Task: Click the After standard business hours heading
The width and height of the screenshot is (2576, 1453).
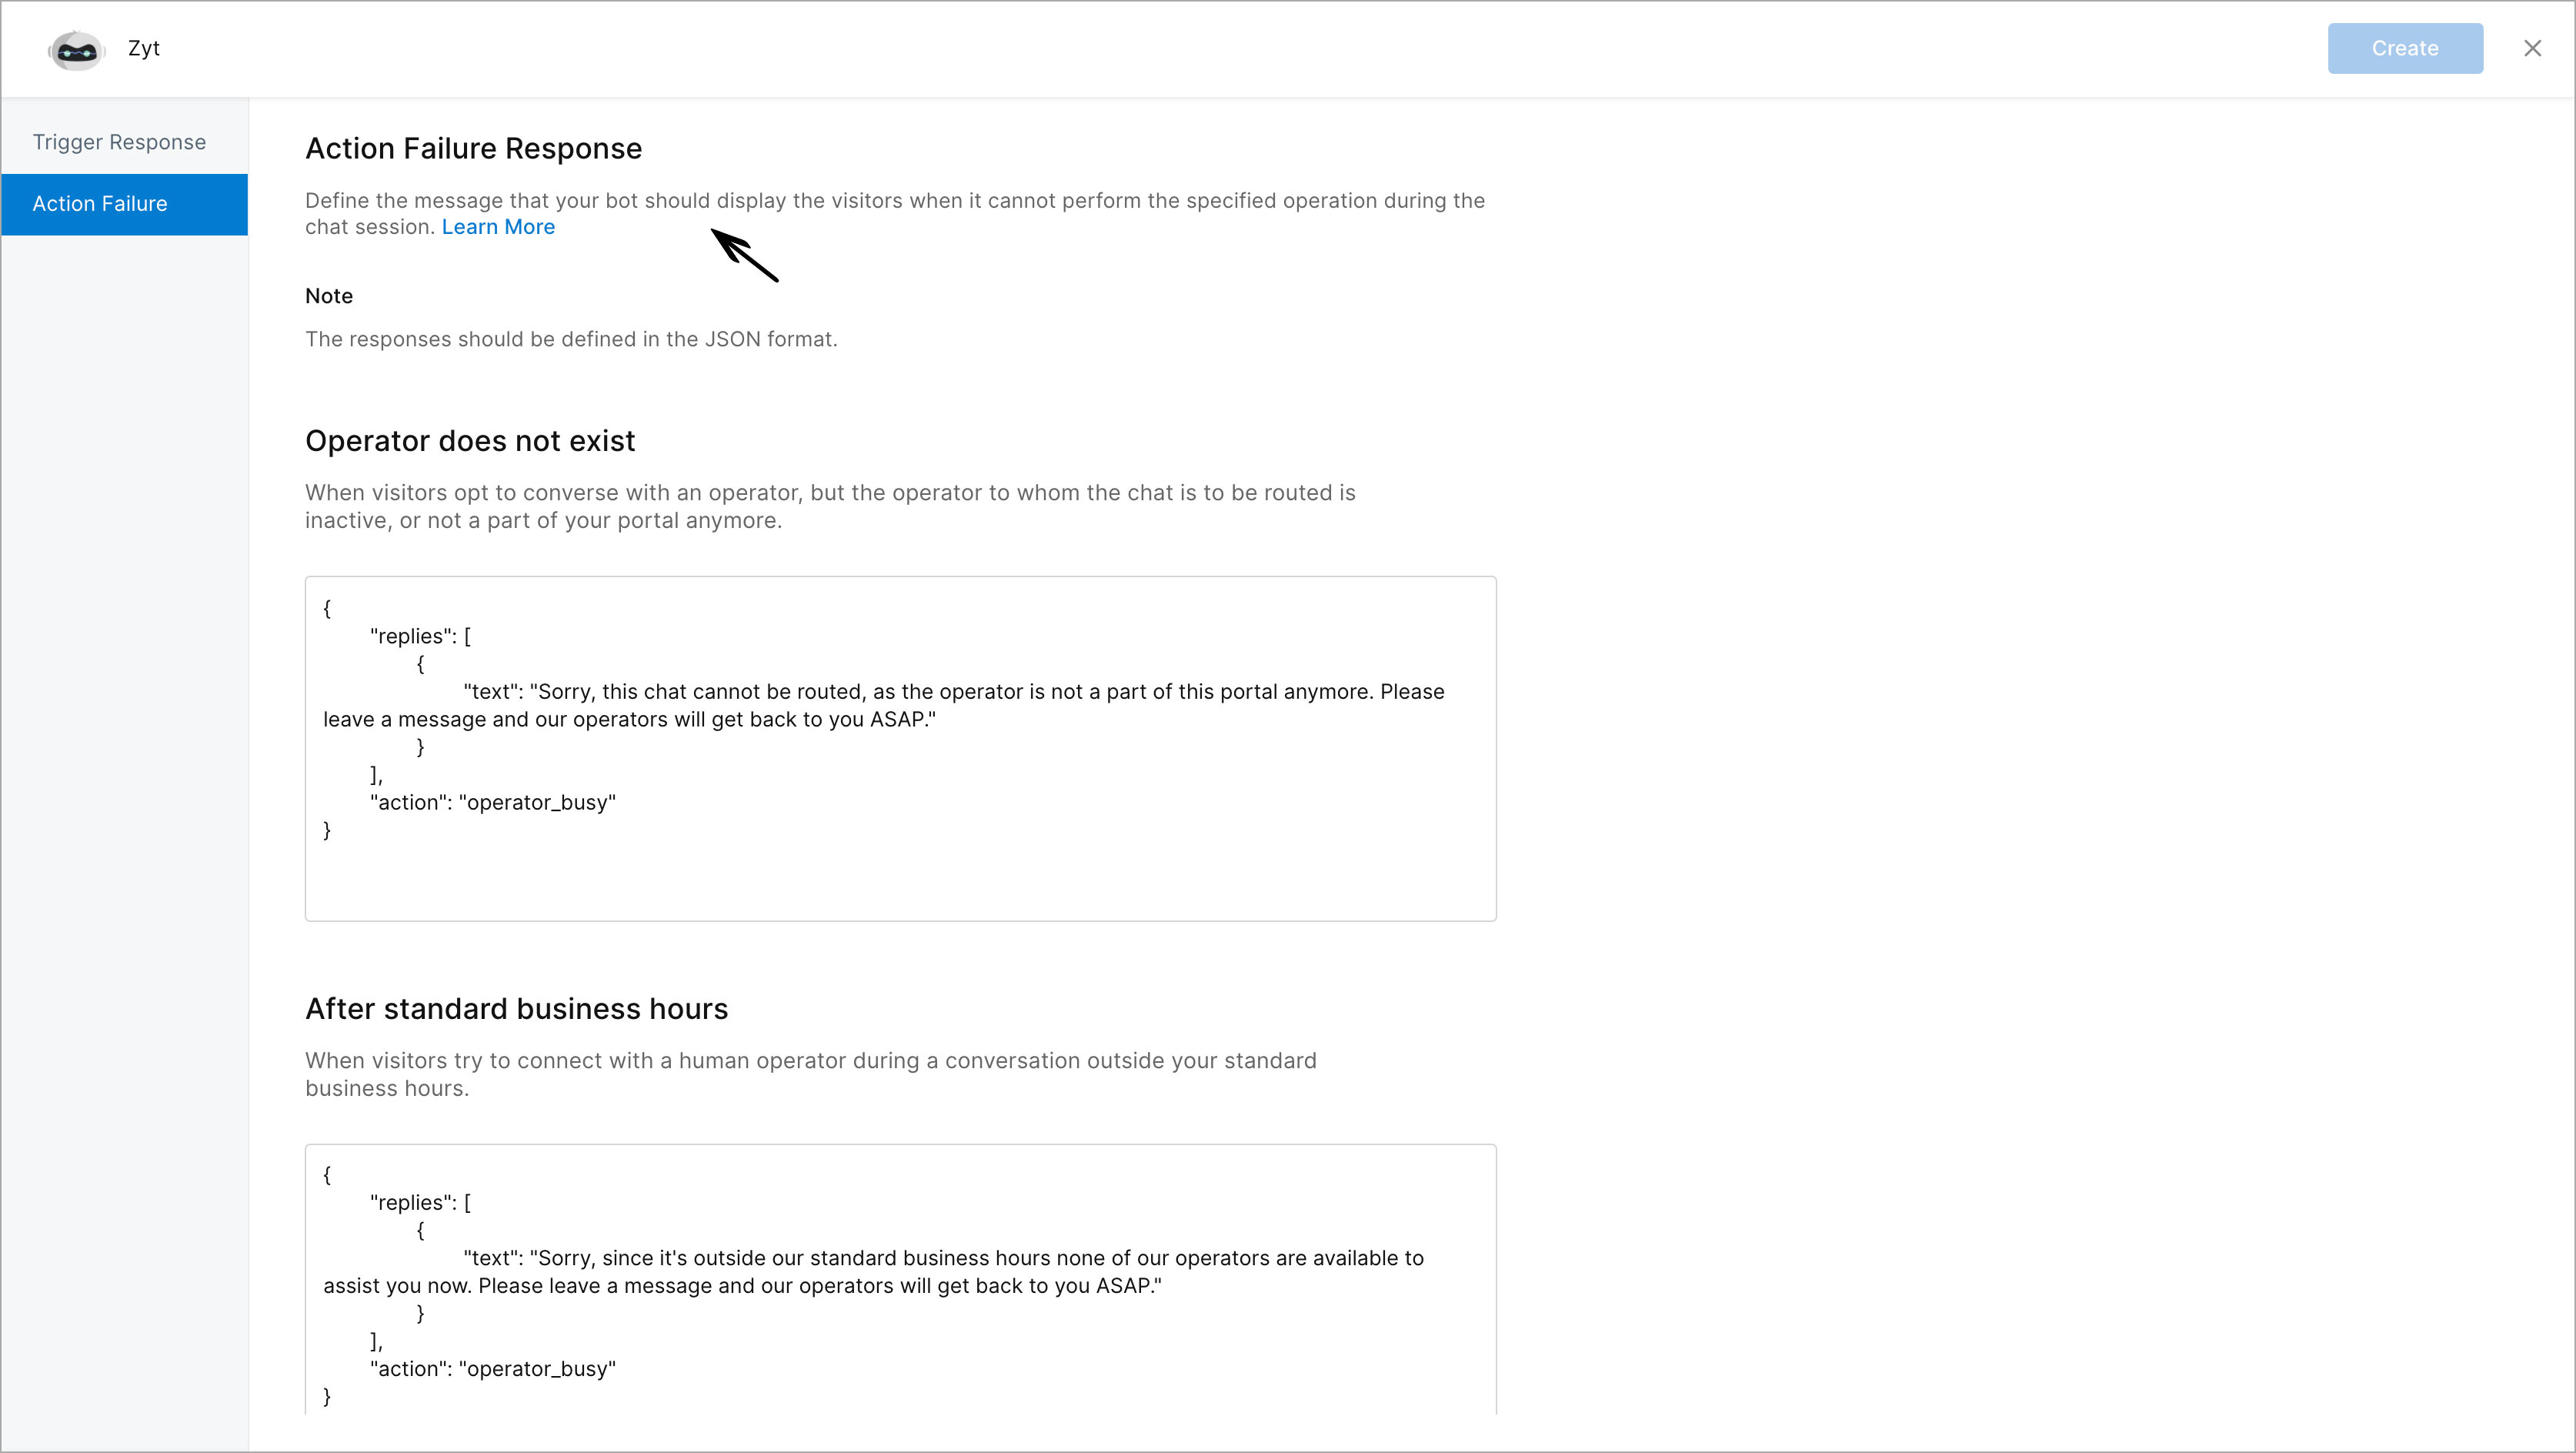Action: 516,1008
